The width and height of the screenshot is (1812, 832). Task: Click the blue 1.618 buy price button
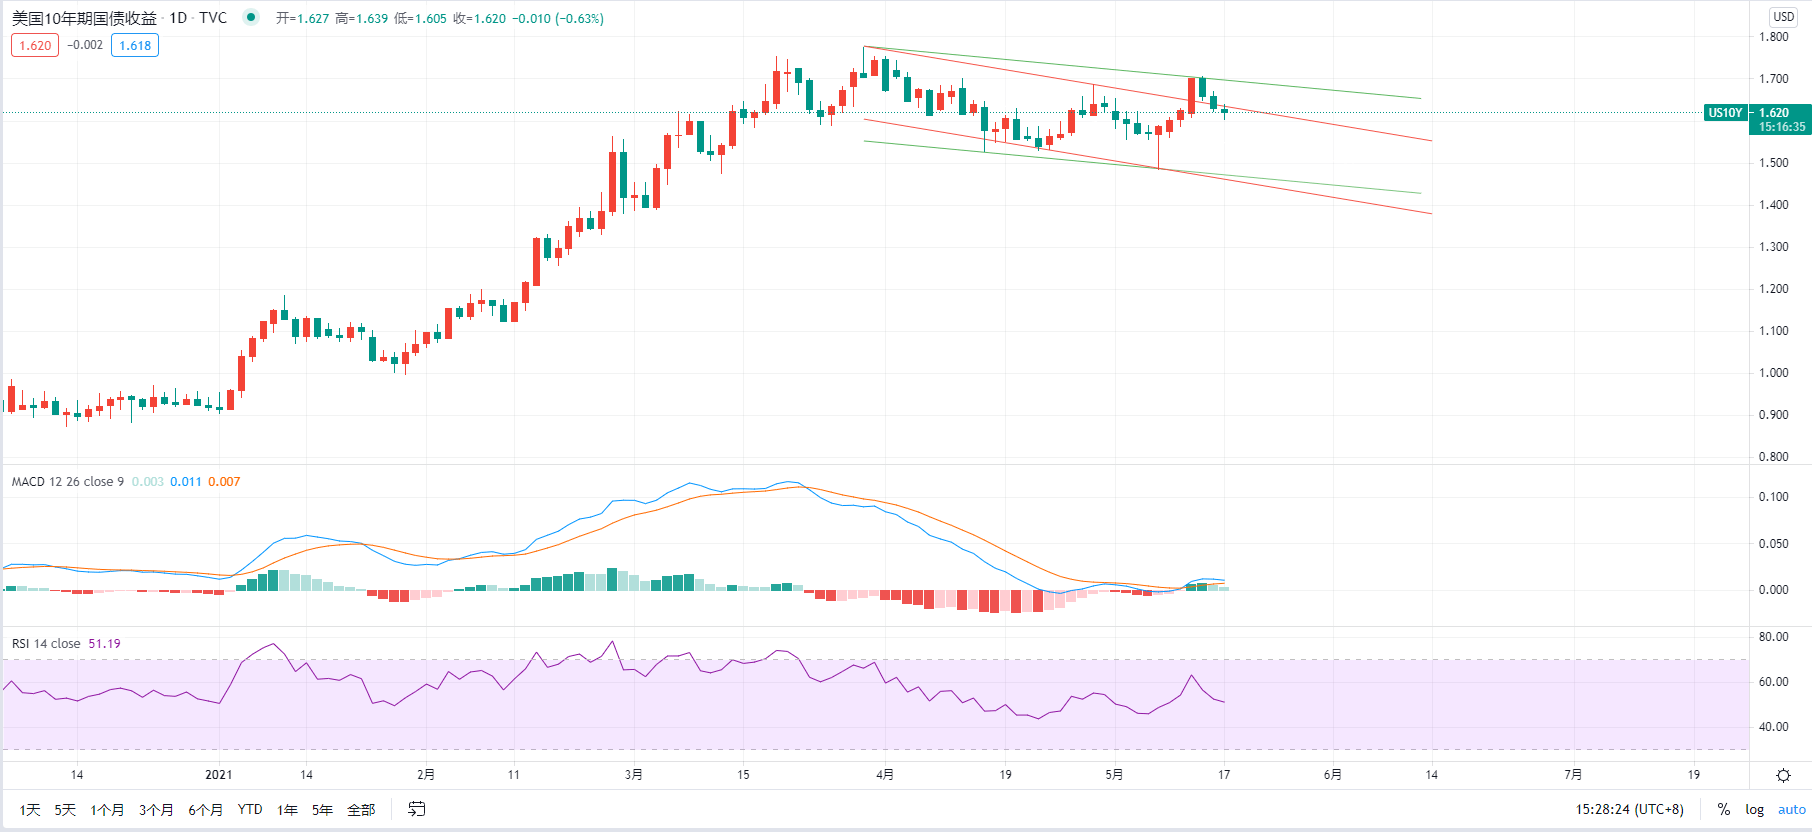(x=135, y=45)
